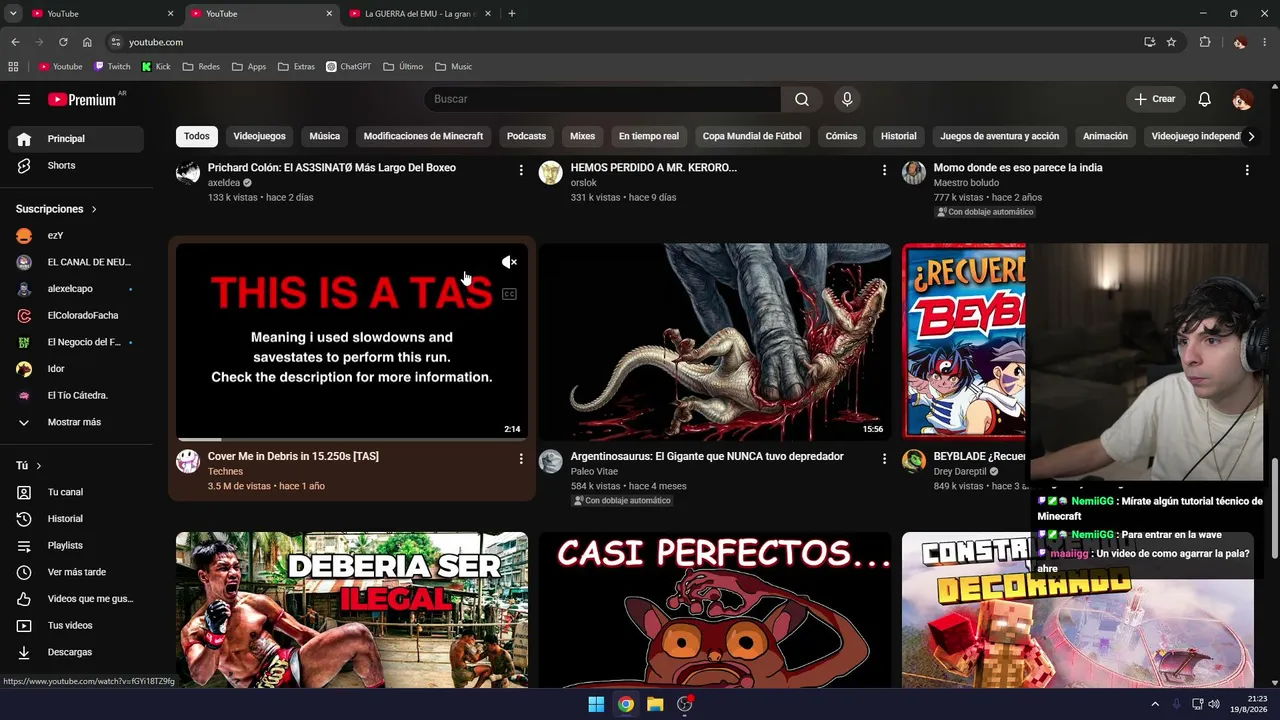Click the Crear button
This screenshot has height=720, width=1280.
(x=1155, y=99)
